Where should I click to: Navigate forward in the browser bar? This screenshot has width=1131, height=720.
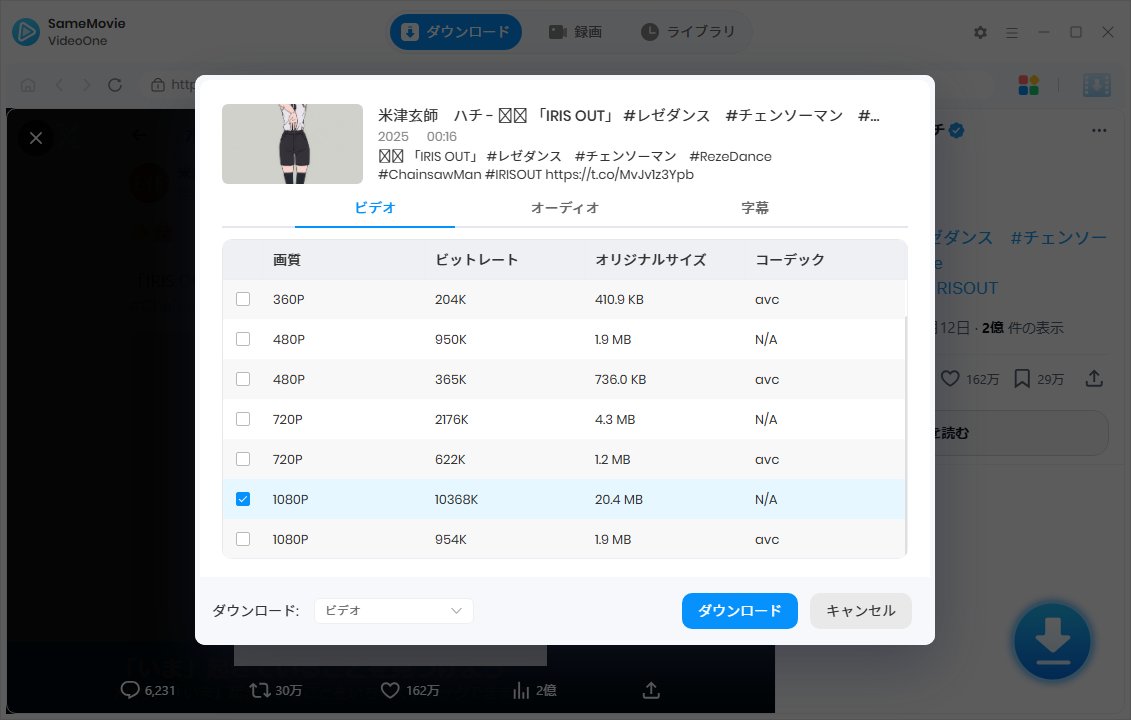(x=87, y=85)
